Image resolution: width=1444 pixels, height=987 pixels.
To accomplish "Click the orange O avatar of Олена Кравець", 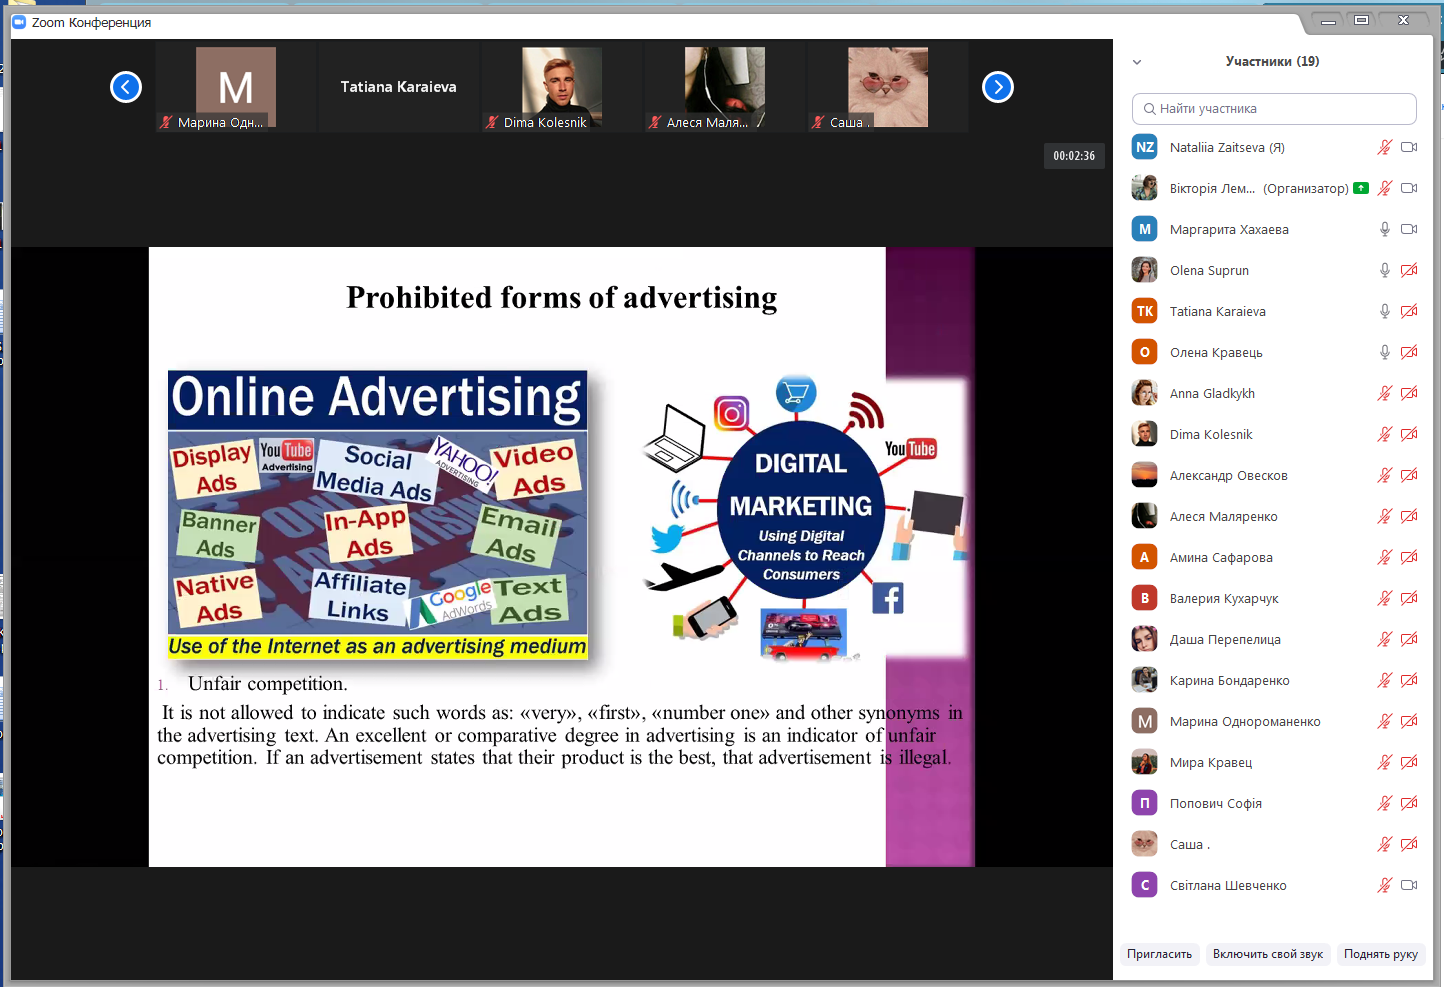I will click(1145, 352).
